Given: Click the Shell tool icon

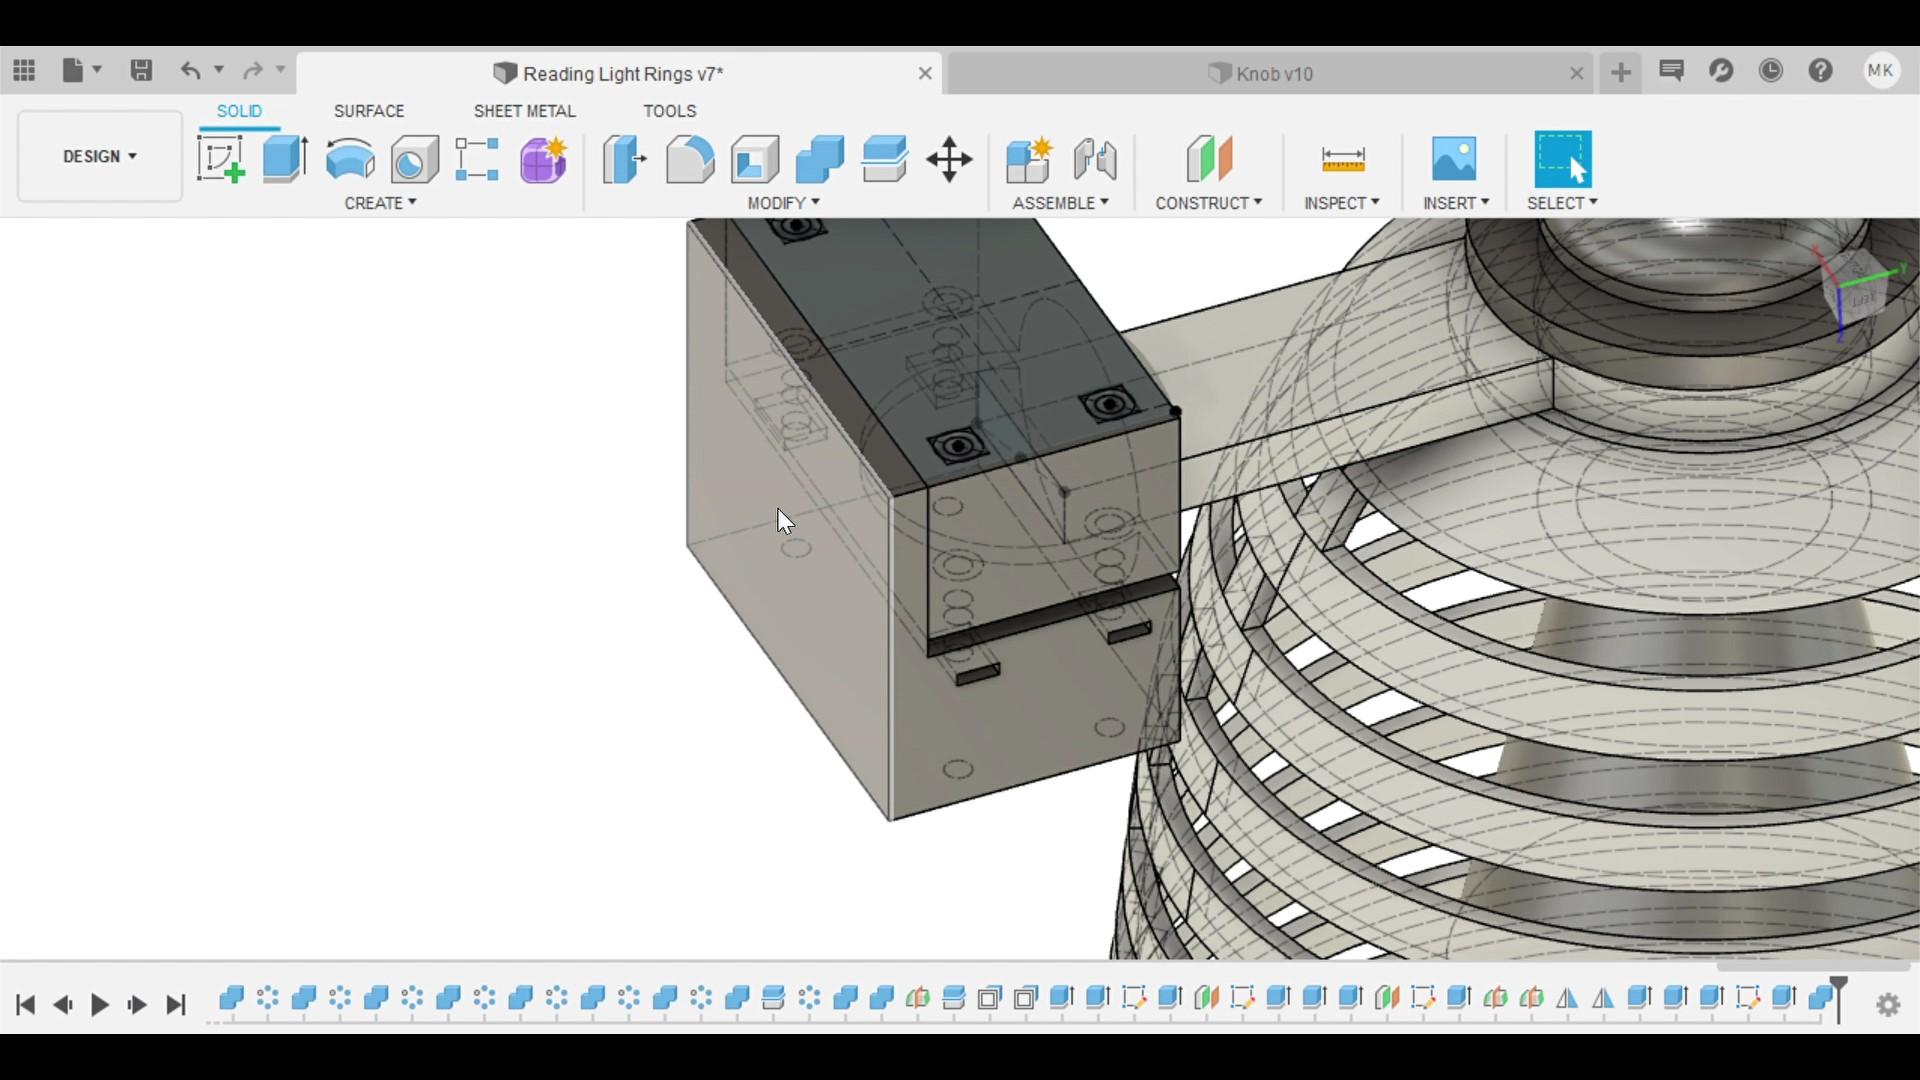Looking at the screenshot, I should coord(755,159).
